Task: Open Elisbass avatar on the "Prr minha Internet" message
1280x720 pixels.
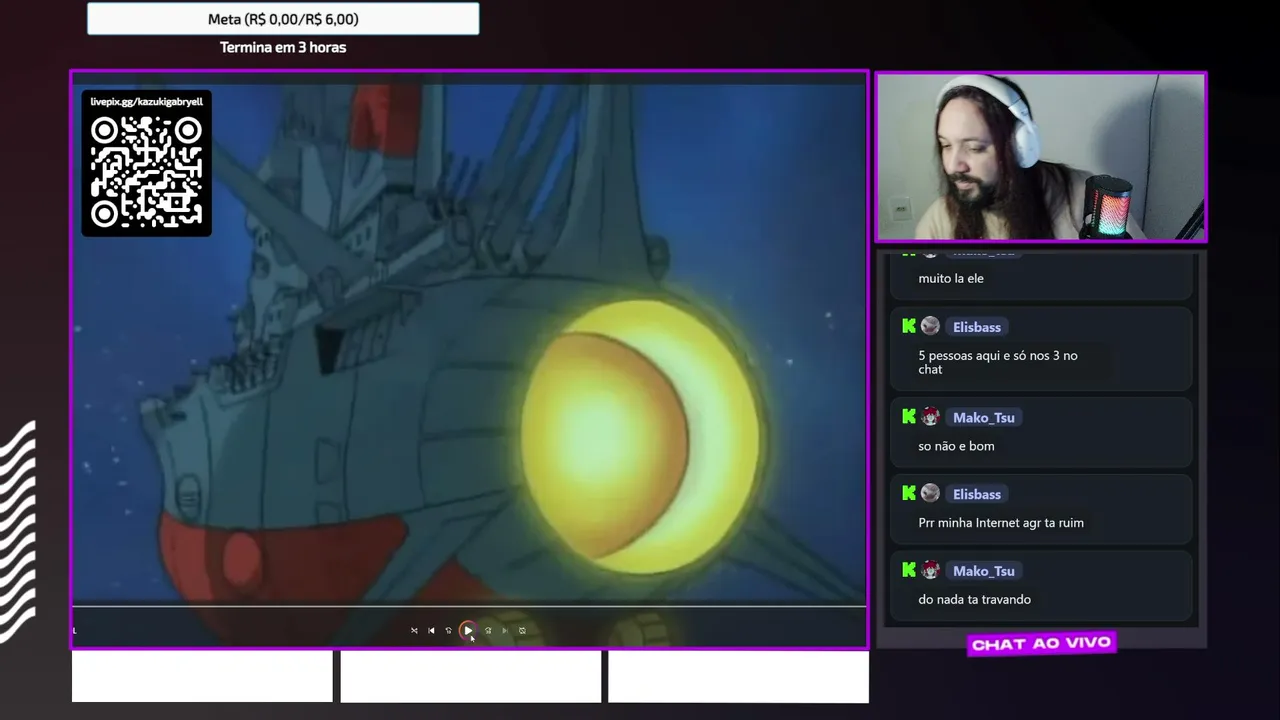Action: tap(930, 493)
